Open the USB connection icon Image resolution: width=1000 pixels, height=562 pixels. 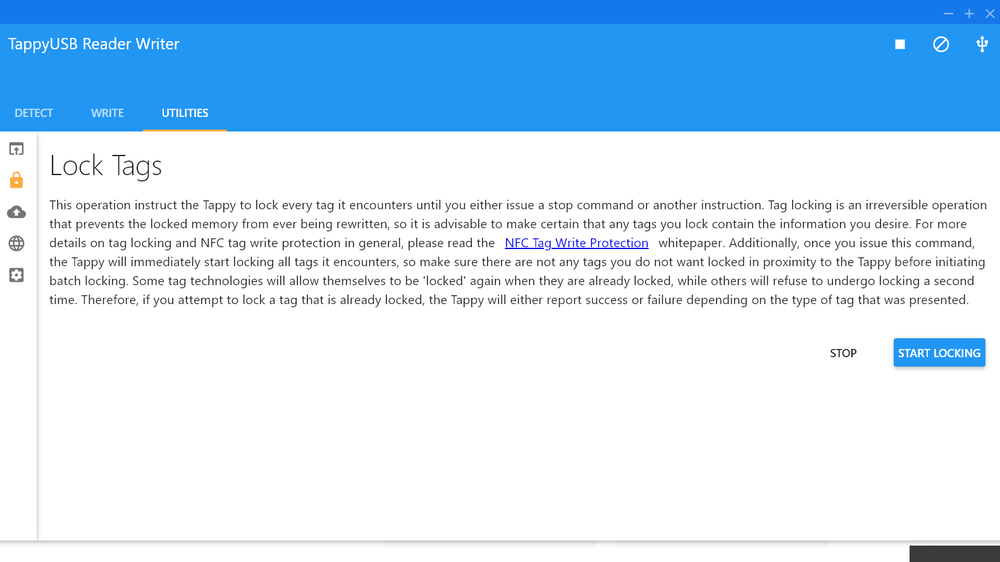(982, 44)
